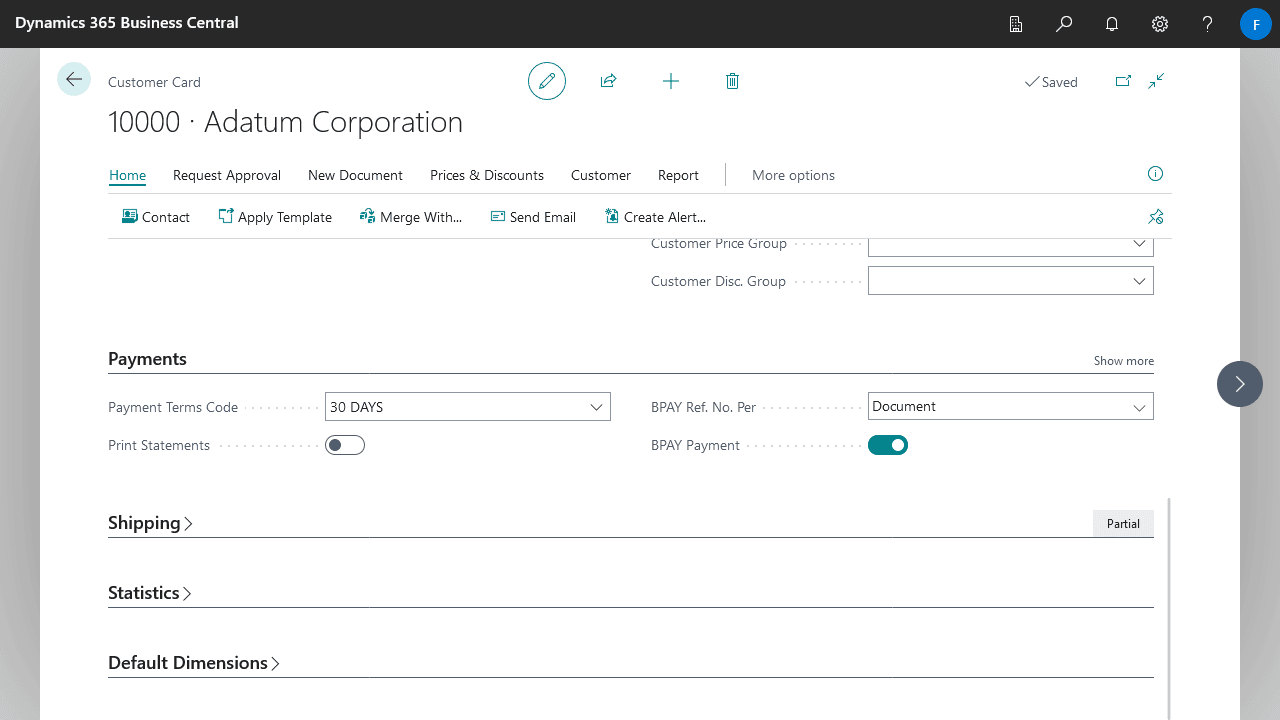Screen dimensions: 1280x720
Task: Click the collapse page icon
Action: [x=1156, y=81]
